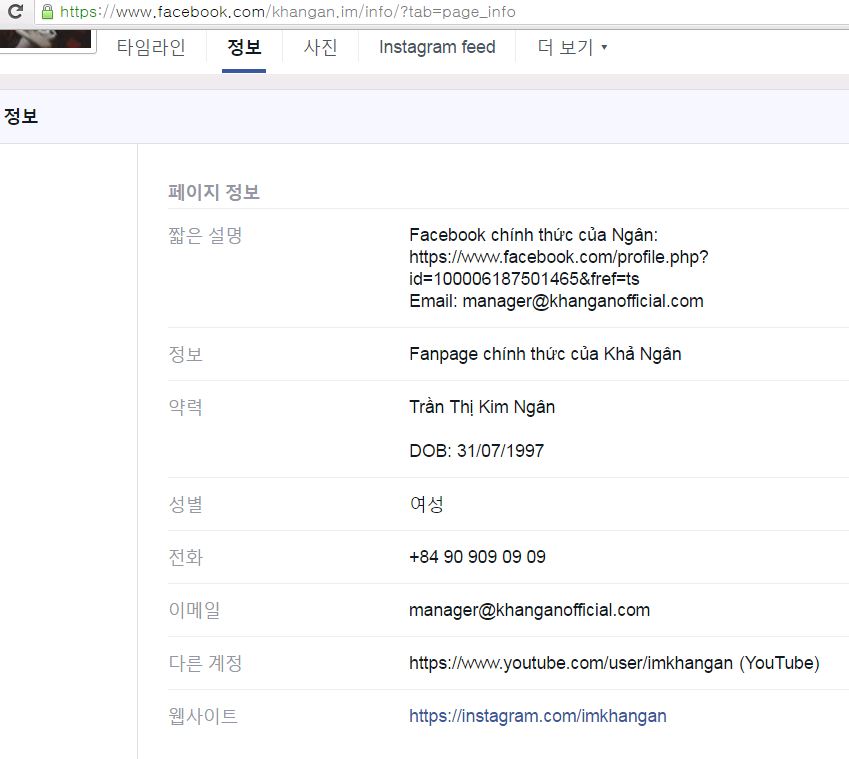This screenshot has width=849, height=759.
Task: Click the email address in 이메일 row
Action: (x=529, y=610)
